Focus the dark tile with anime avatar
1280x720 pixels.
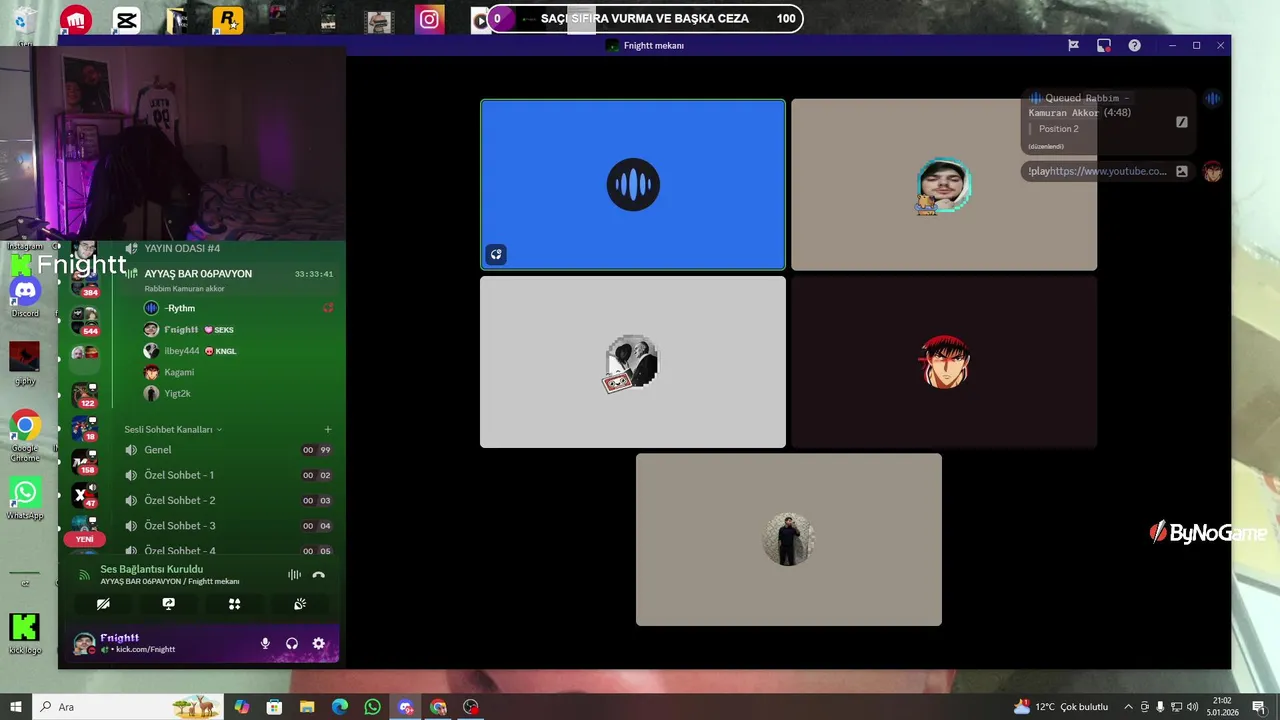pos(944,362)
